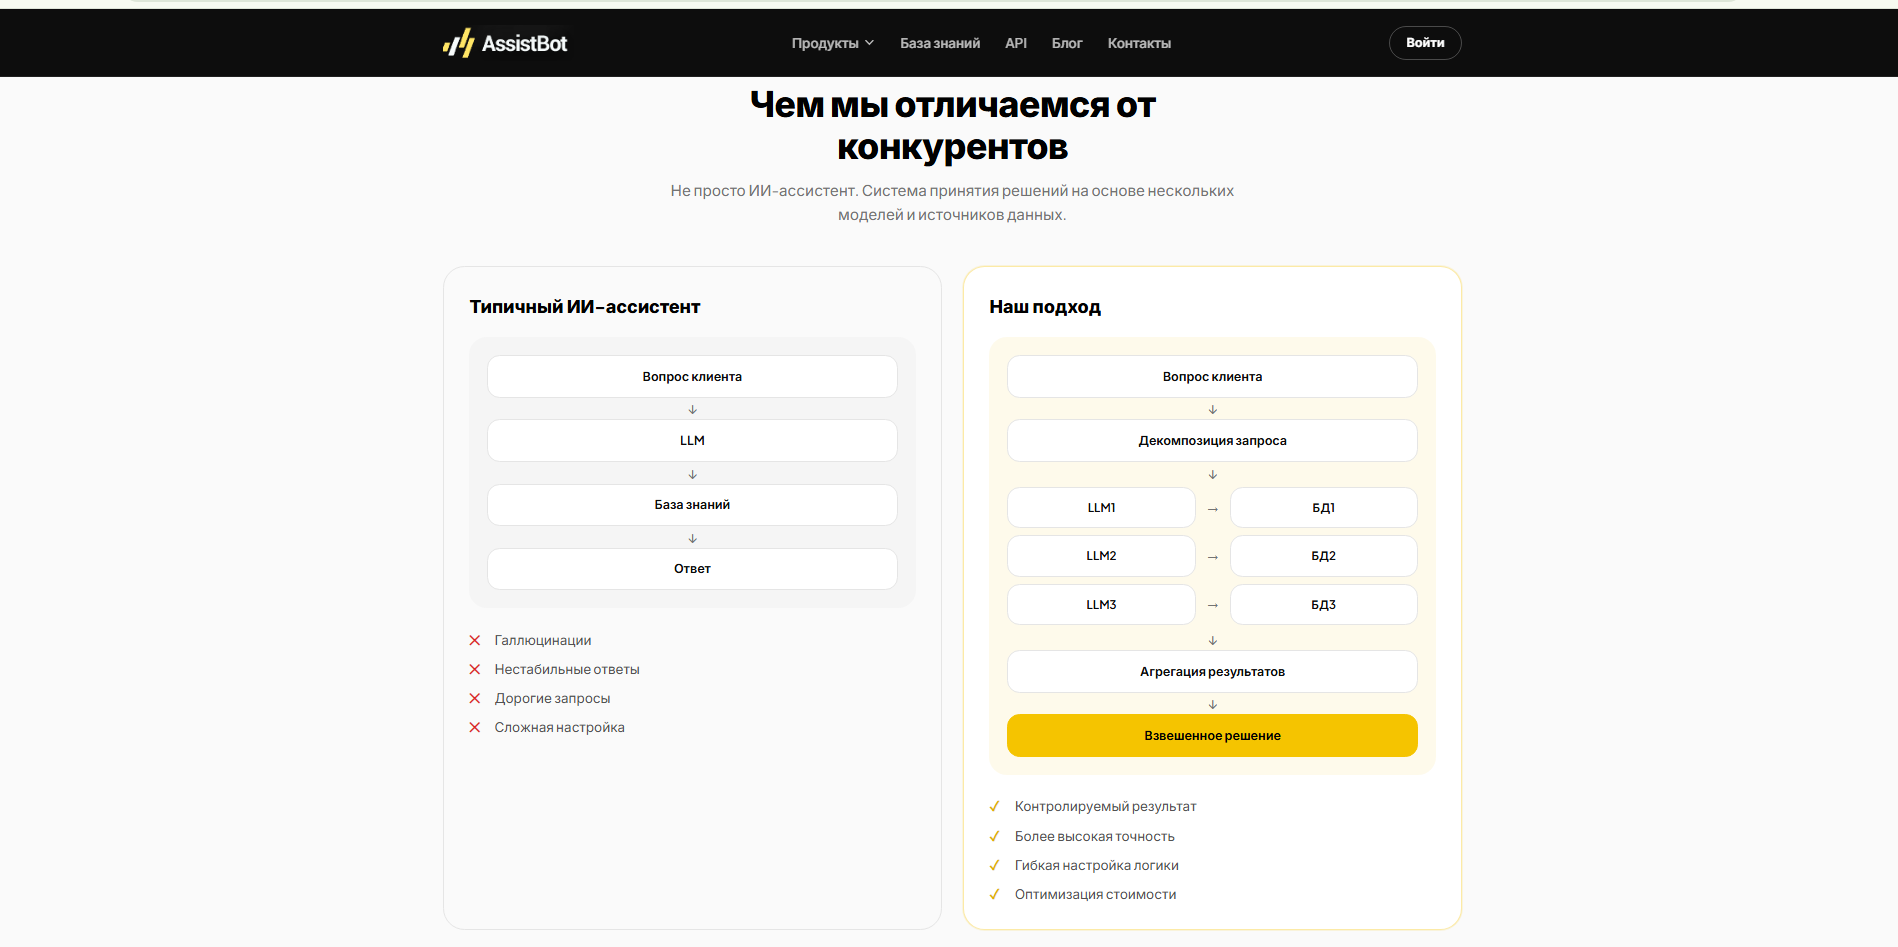The height and width of the screenshot is (947, 1898).
Task: Click the Декомпозиция запроса box
Action: (x=1212, y=441)
